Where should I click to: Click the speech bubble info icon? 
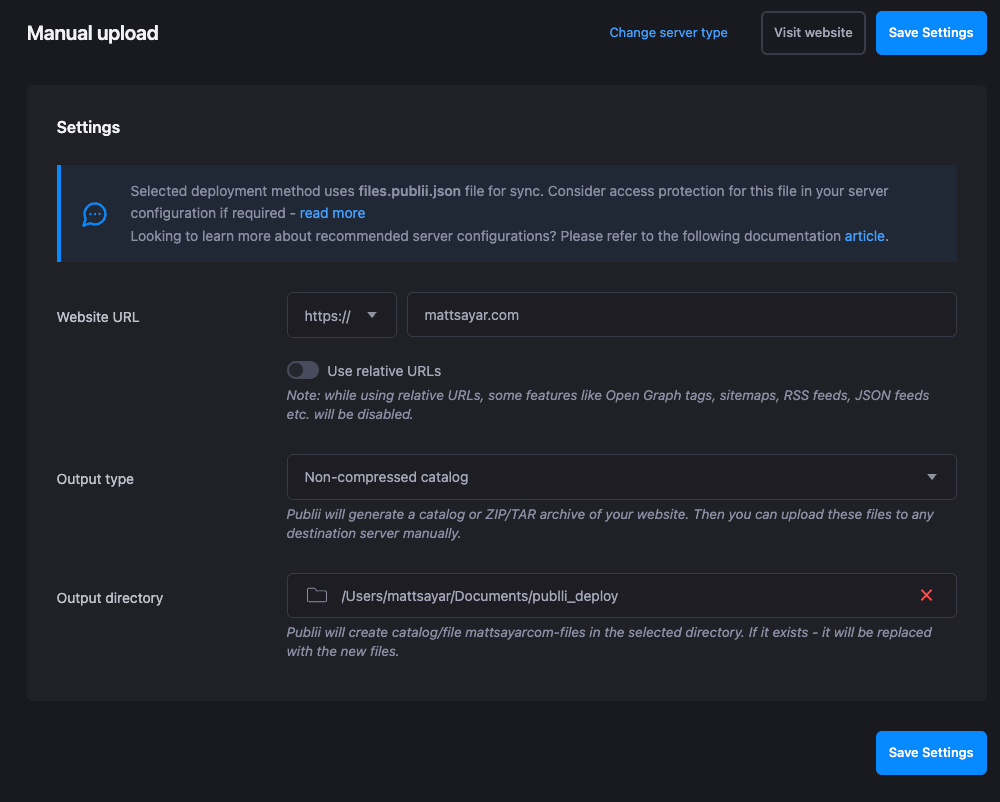[x=95, y=214]
